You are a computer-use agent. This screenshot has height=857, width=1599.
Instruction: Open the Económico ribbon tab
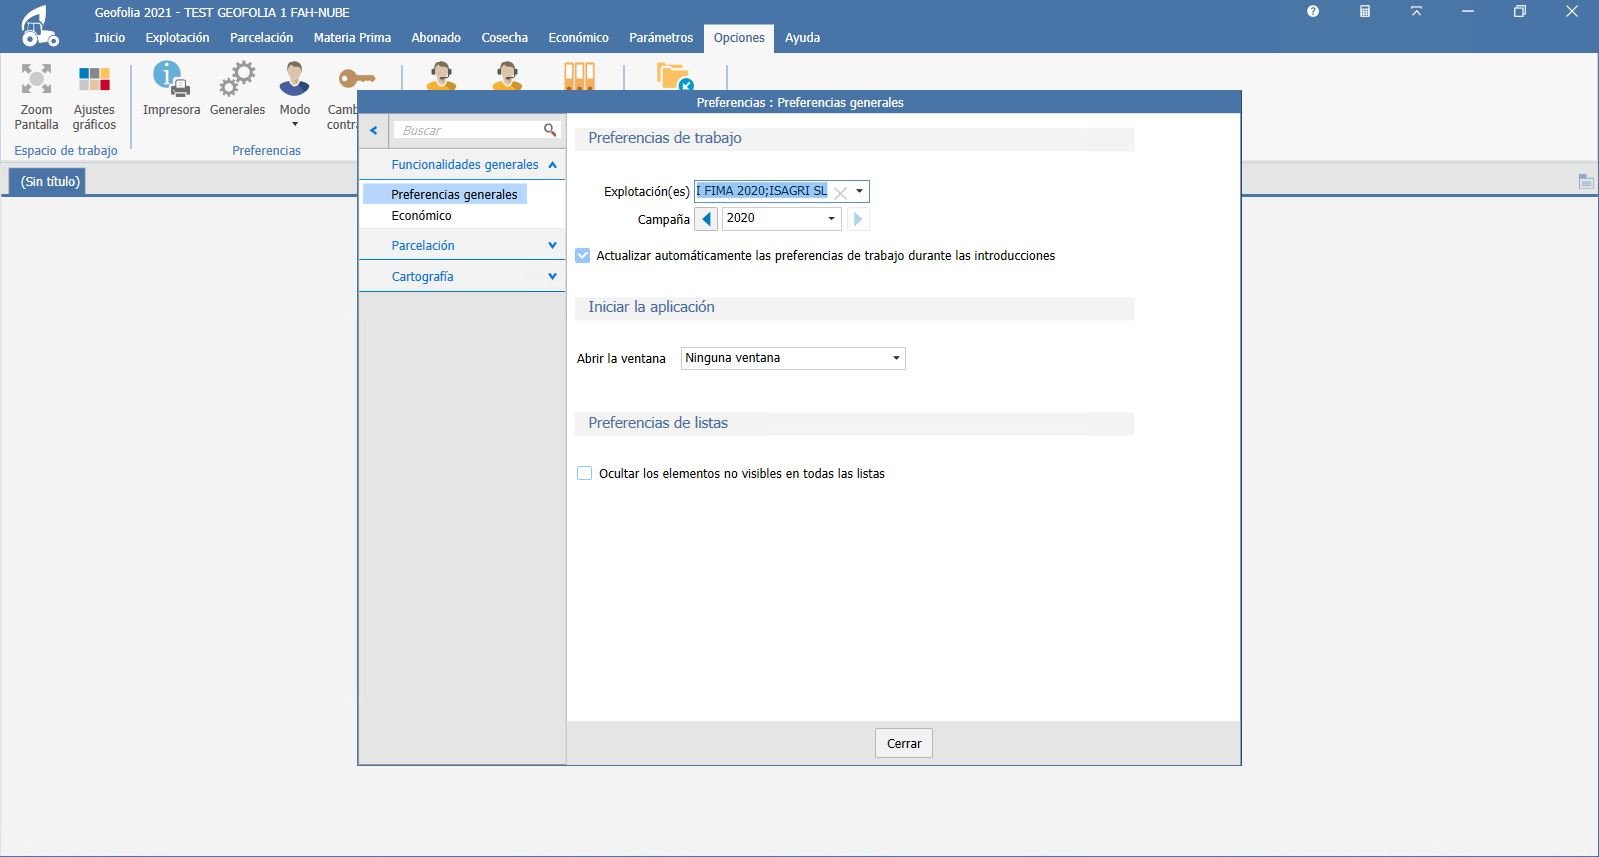pyautogui.click(x=579, y=38)
